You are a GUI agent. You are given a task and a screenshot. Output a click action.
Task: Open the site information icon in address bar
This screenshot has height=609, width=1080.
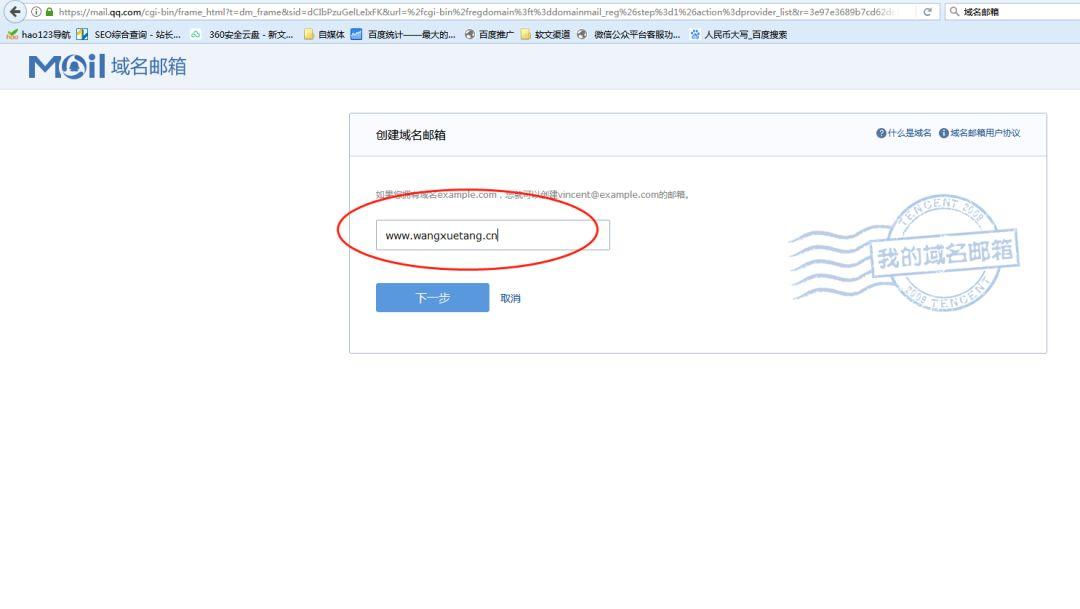tap(37, 12)
